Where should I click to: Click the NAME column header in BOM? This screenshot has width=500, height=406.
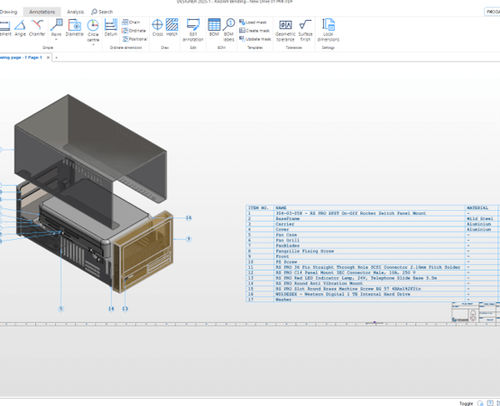click(x=281, y=208)
